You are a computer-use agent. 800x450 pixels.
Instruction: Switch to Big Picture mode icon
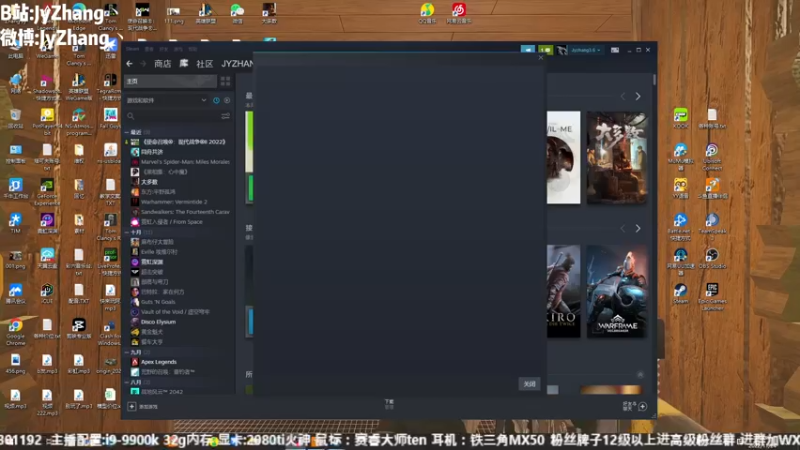coord(615,50)
